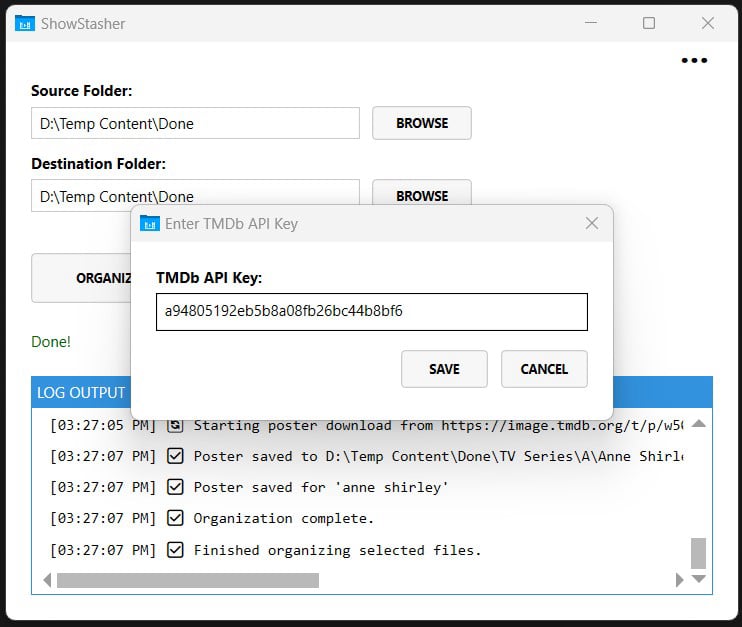Click the ShowStasher app icon in title bar
The width and height of the screenshot is (742, 627).
25,23
